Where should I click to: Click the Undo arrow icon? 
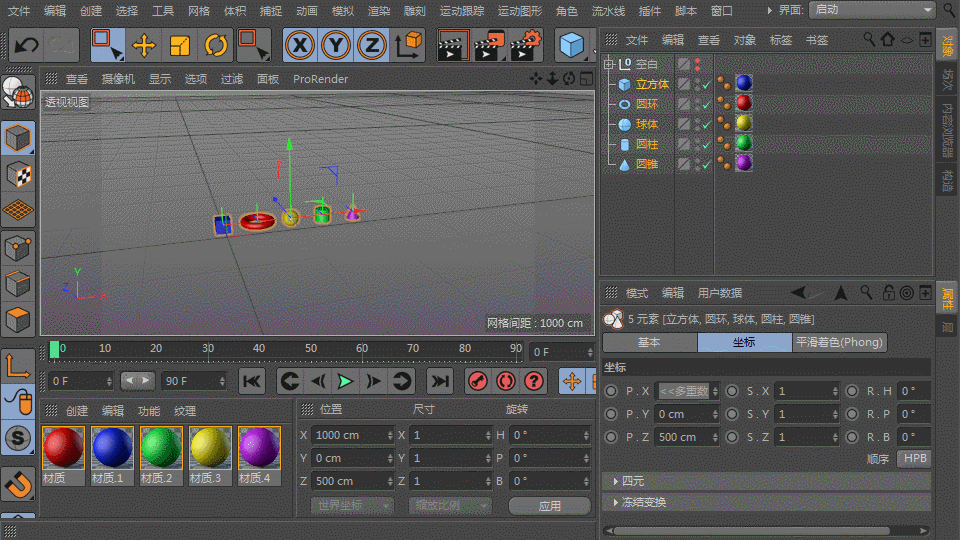26,45
